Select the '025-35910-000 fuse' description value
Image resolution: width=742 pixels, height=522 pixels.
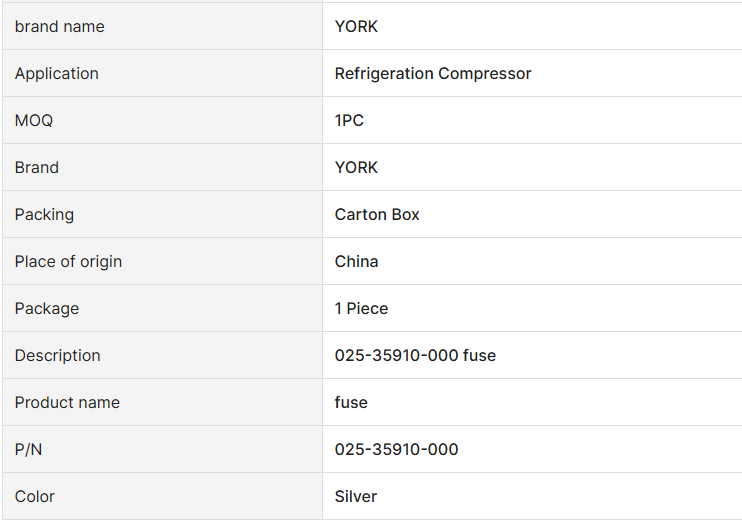(415, 356)
